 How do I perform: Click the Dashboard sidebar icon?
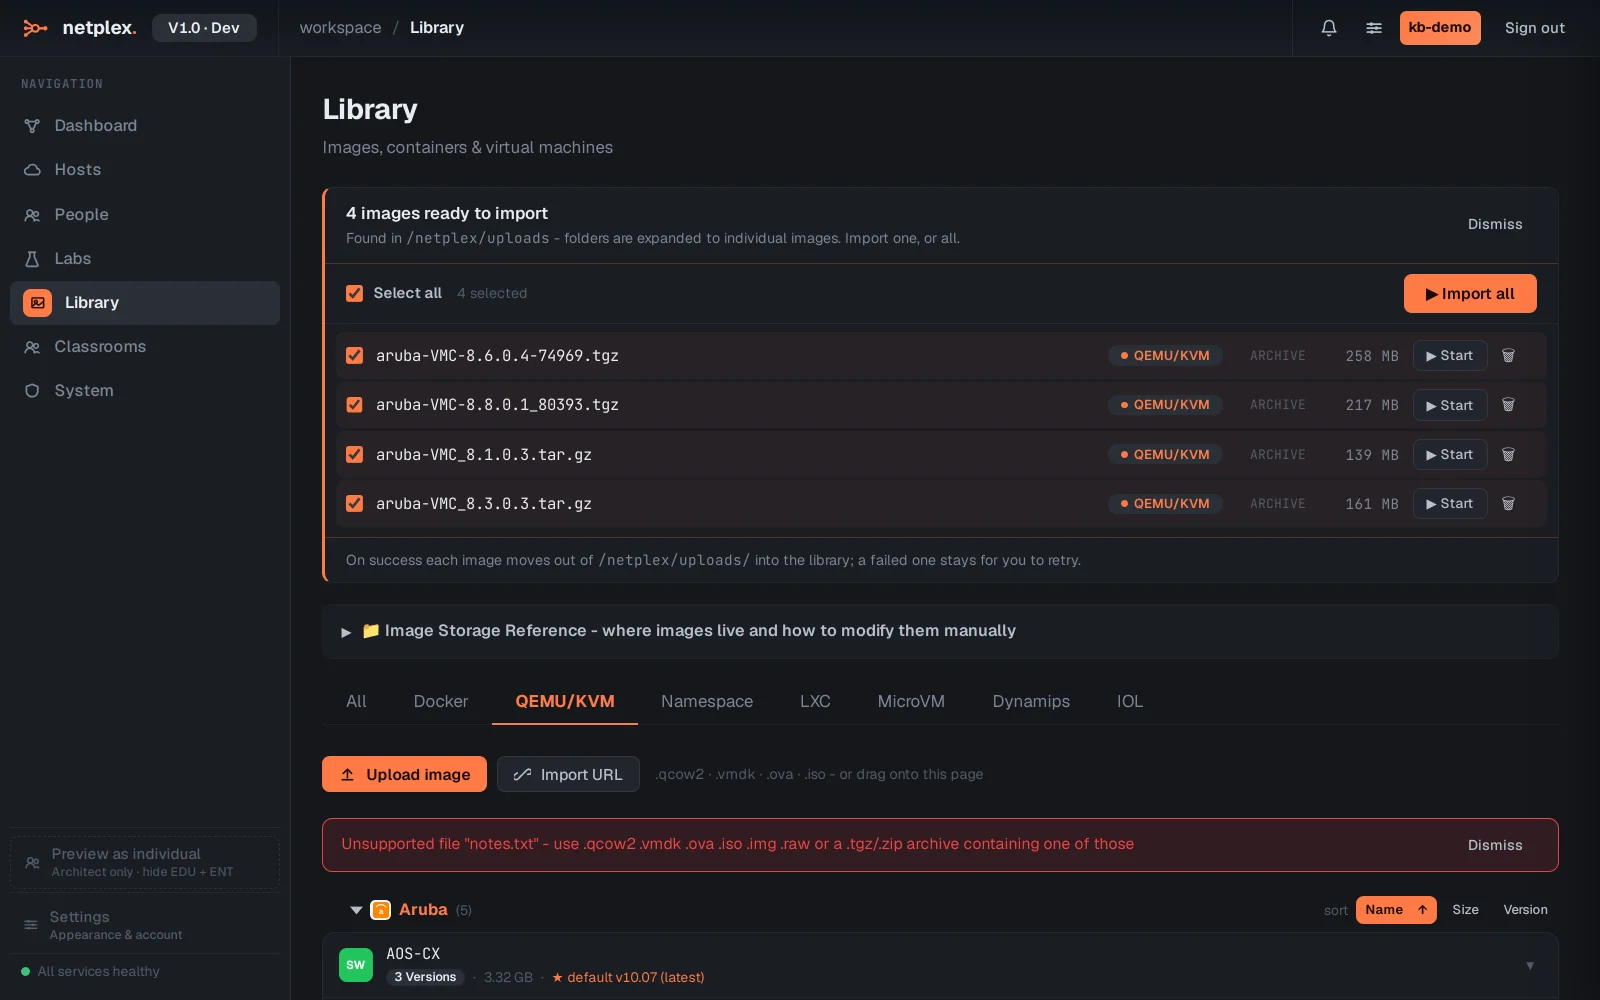coord(32,126)
